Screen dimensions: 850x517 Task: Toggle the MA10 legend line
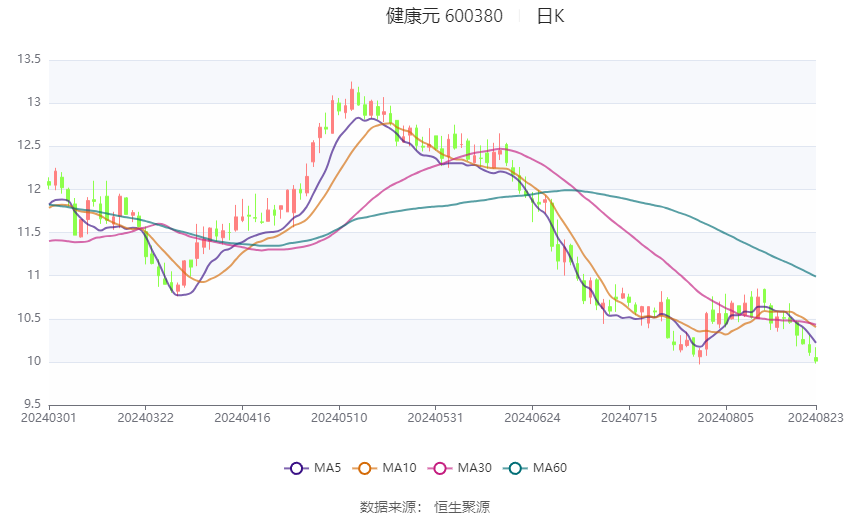[385, 468]
